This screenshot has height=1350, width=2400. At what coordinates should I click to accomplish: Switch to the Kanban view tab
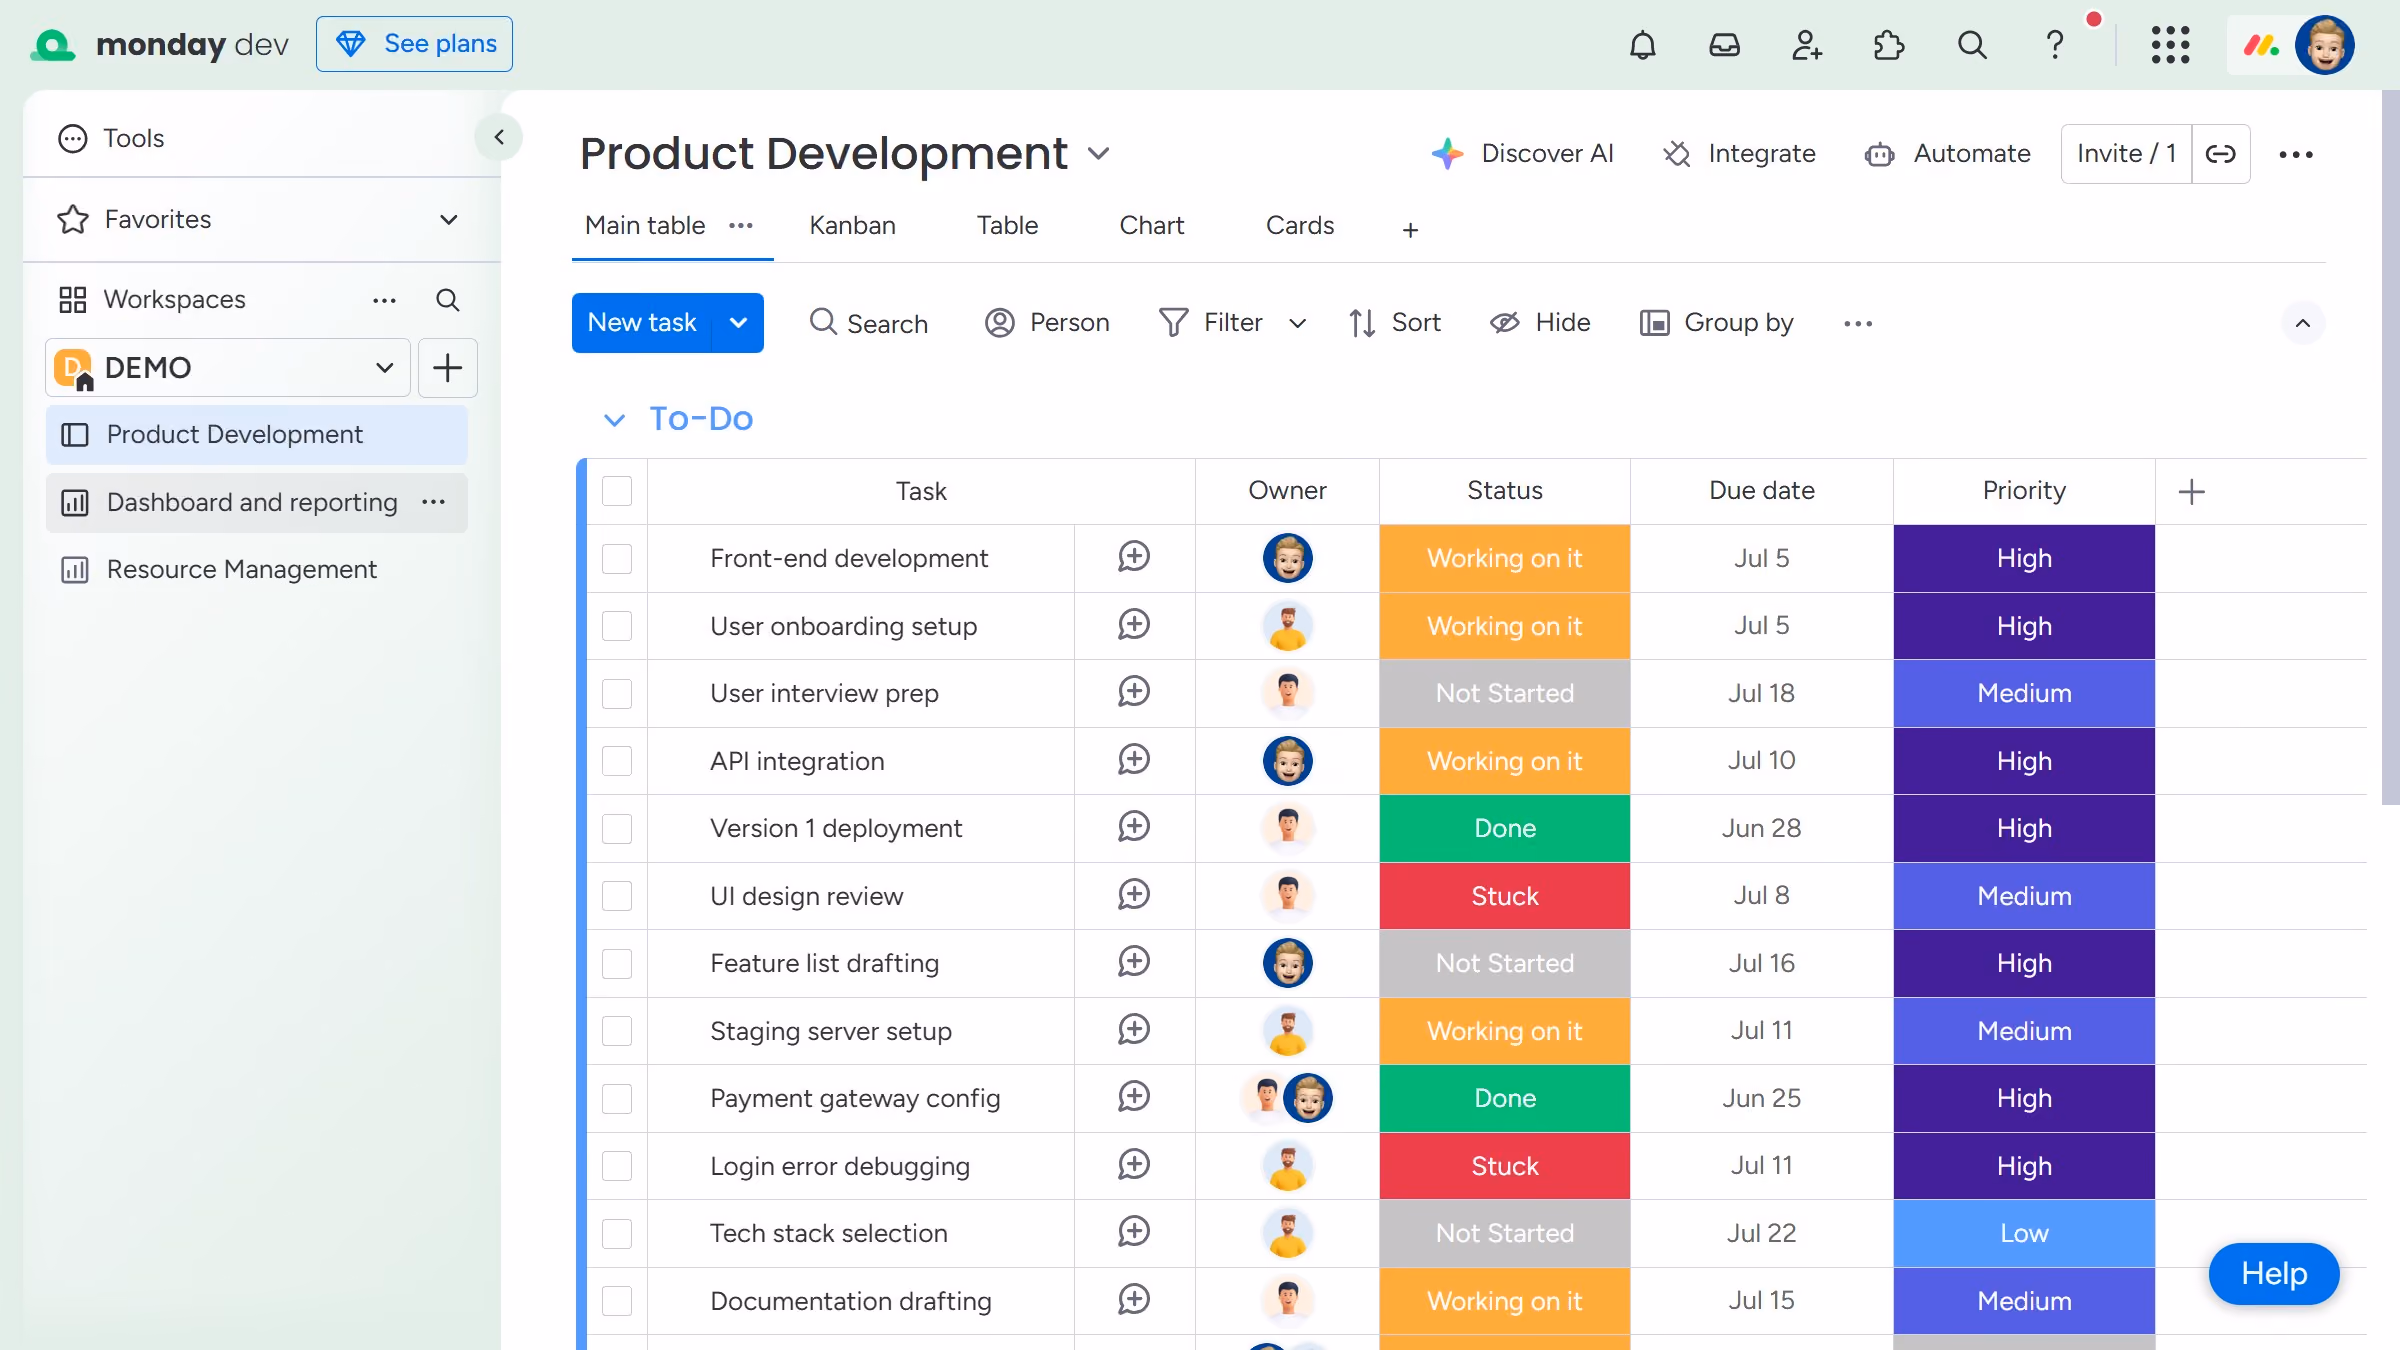coord(852,226)
